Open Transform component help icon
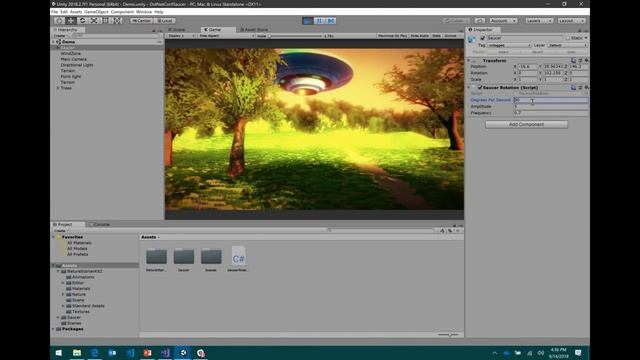 coord(573,60)
